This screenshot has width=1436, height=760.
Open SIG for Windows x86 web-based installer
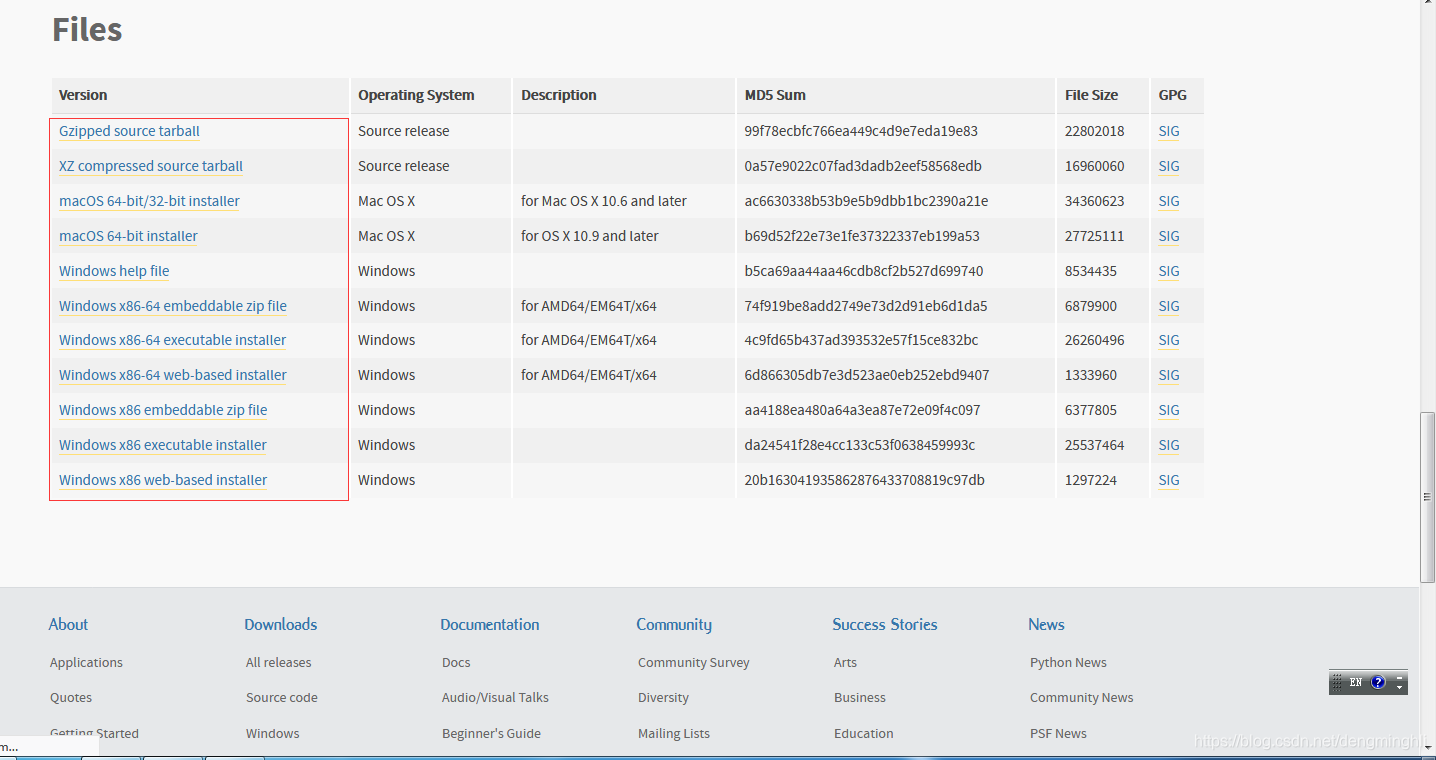tap(1169, 480)
